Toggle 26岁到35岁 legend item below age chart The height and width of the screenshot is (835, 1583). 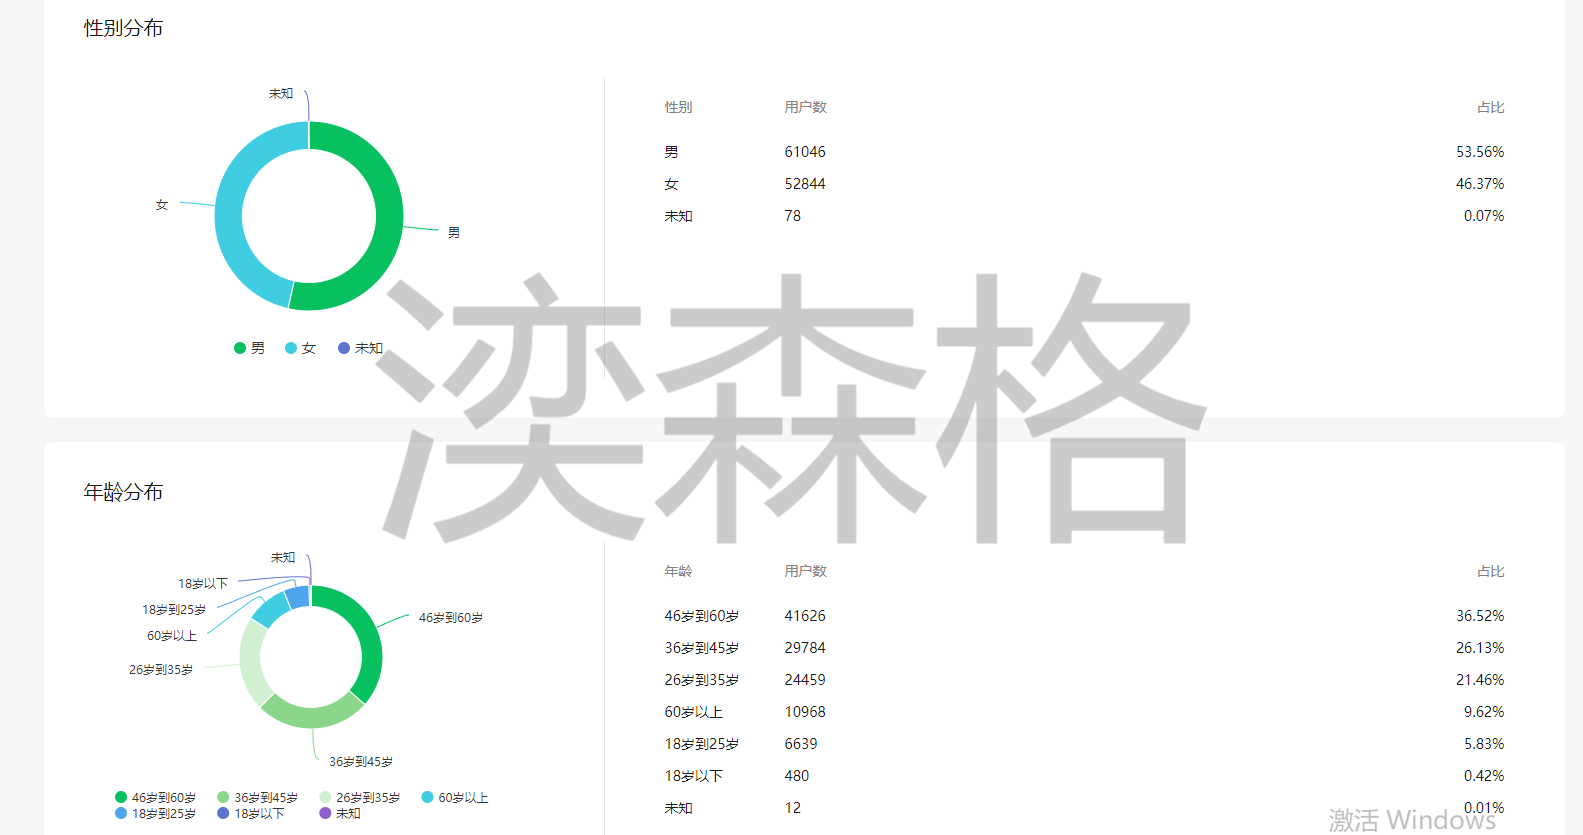point(359,798)
